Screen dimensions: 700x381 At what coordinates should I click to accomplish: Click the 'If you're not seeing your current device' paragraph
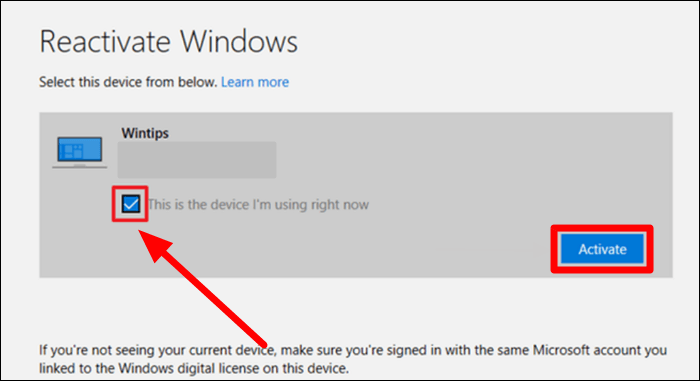(353, 359)
